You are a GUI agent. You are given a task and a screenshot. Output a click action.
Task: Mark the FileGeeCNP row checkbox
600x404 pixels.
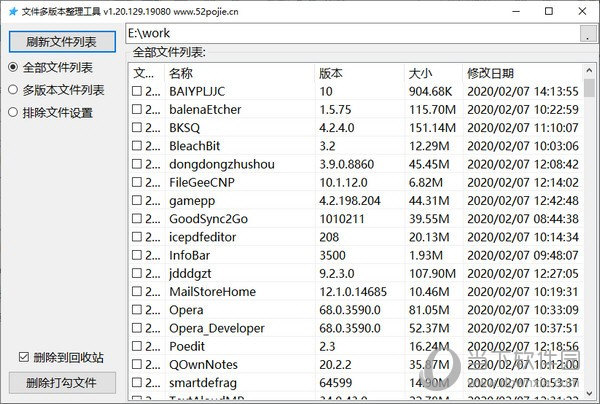point(137,182)
